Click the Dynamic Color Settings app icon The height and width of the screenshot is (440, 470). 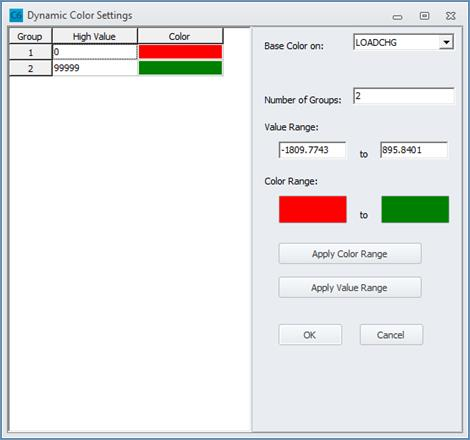coord(16,16)
